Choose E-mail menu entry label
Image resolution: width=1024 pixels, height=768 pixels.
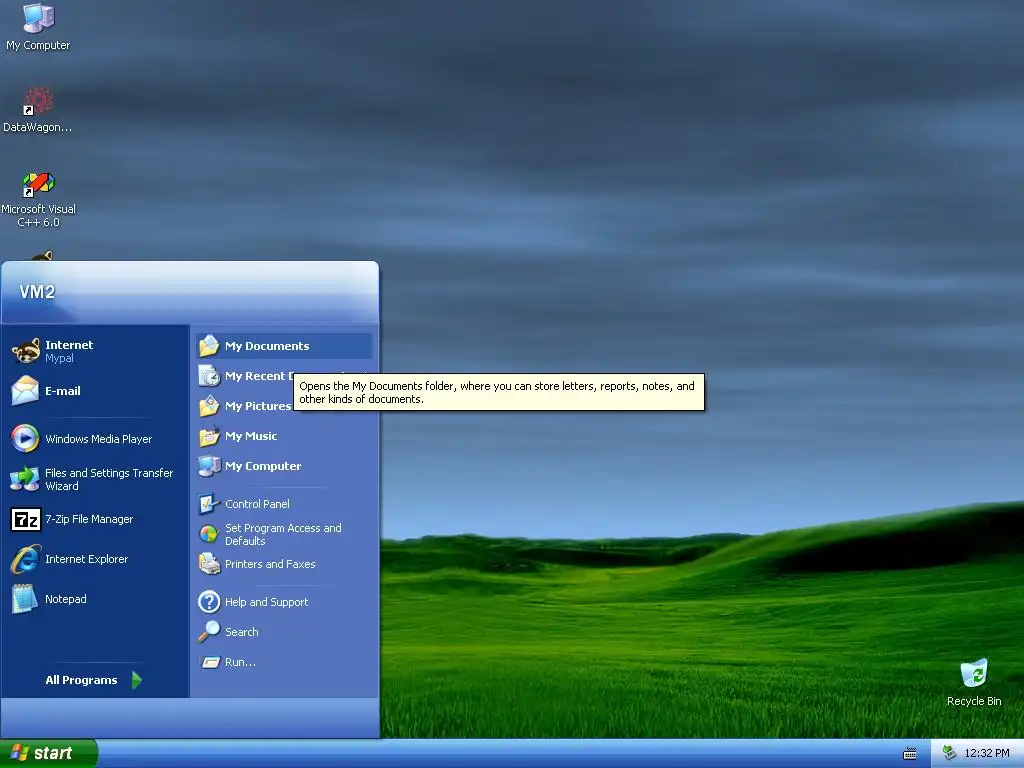click(63, 391)
